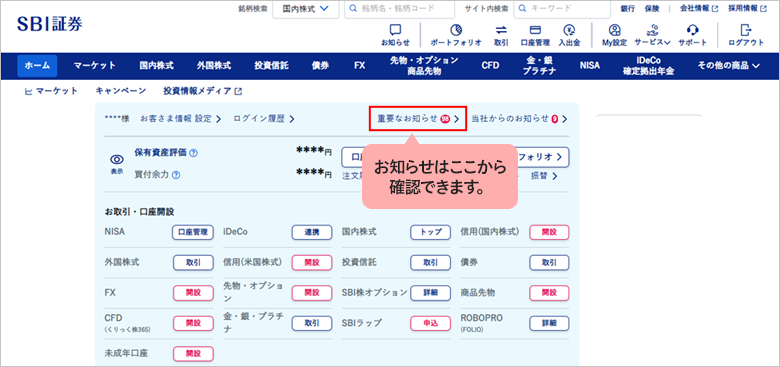
Task: Click the 未成年口座 開設 button
Action: tap(193, 354)
